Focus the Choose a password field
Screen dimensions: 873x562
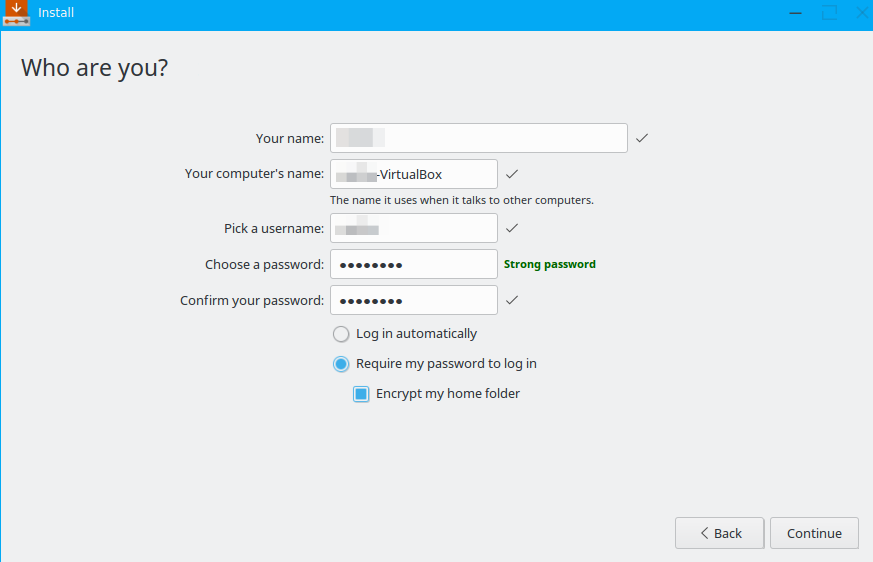coord(413,264)
